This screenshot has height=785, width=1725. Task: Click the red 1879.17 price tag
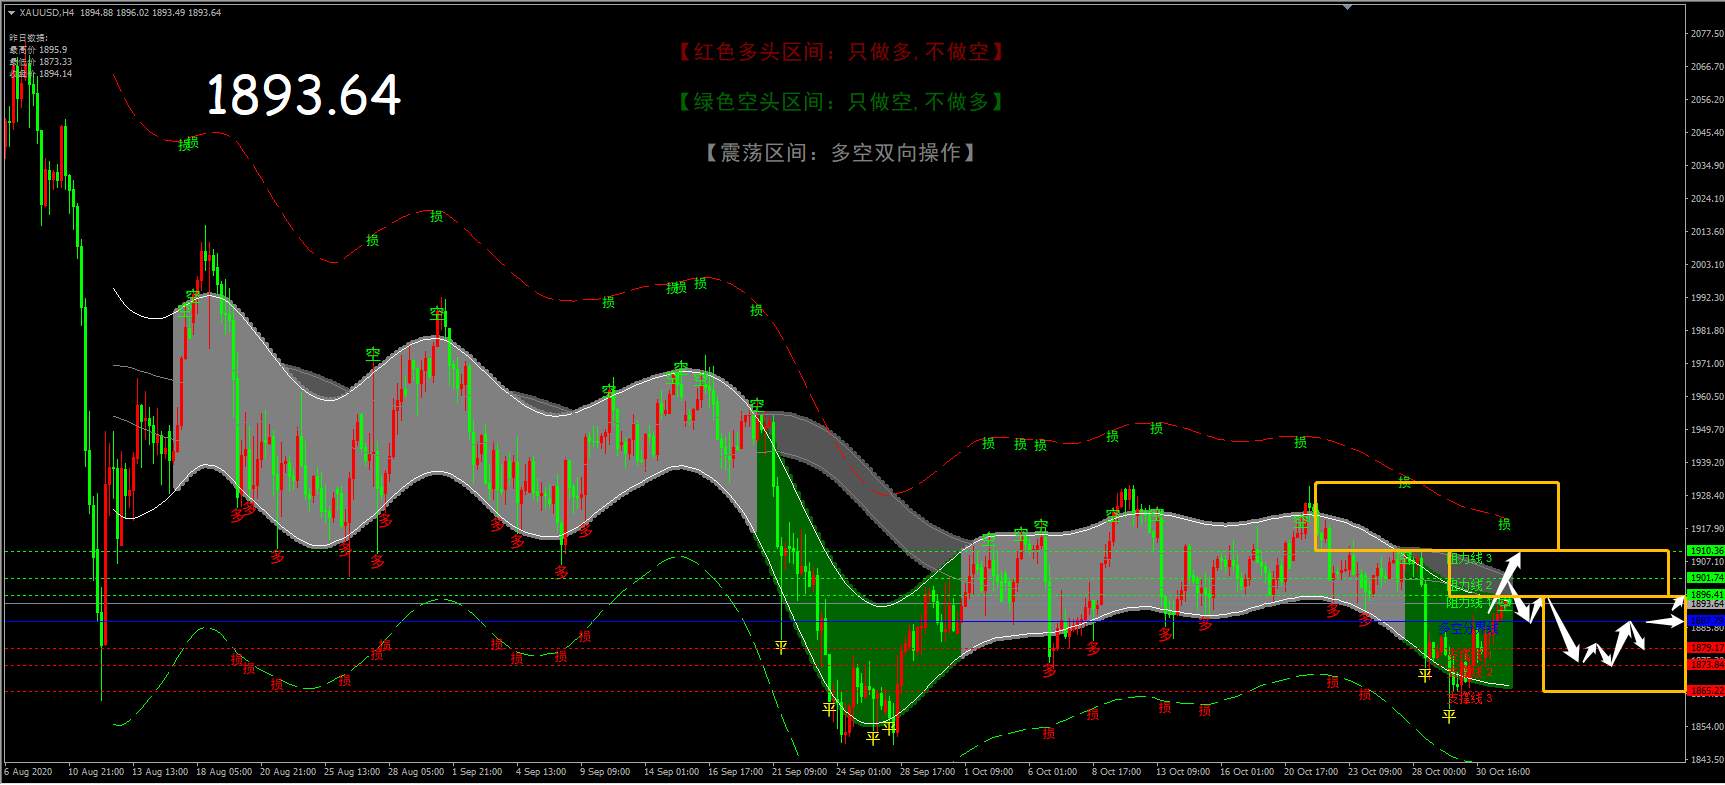(x=1706, y=648)
